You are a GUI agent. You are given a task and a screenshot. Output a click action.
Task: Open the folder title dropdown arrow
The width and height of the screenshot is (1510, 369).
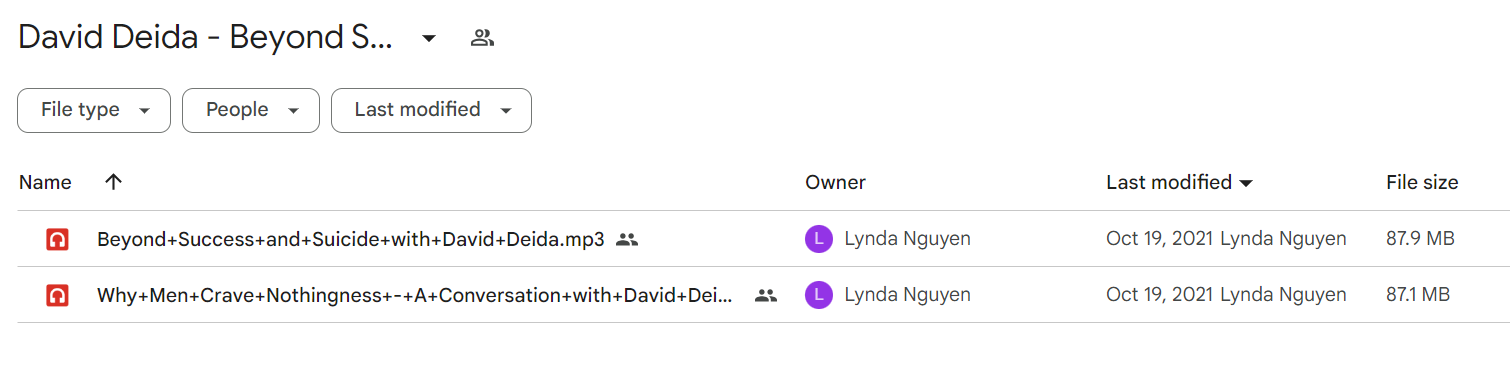(x=429, y=39)
